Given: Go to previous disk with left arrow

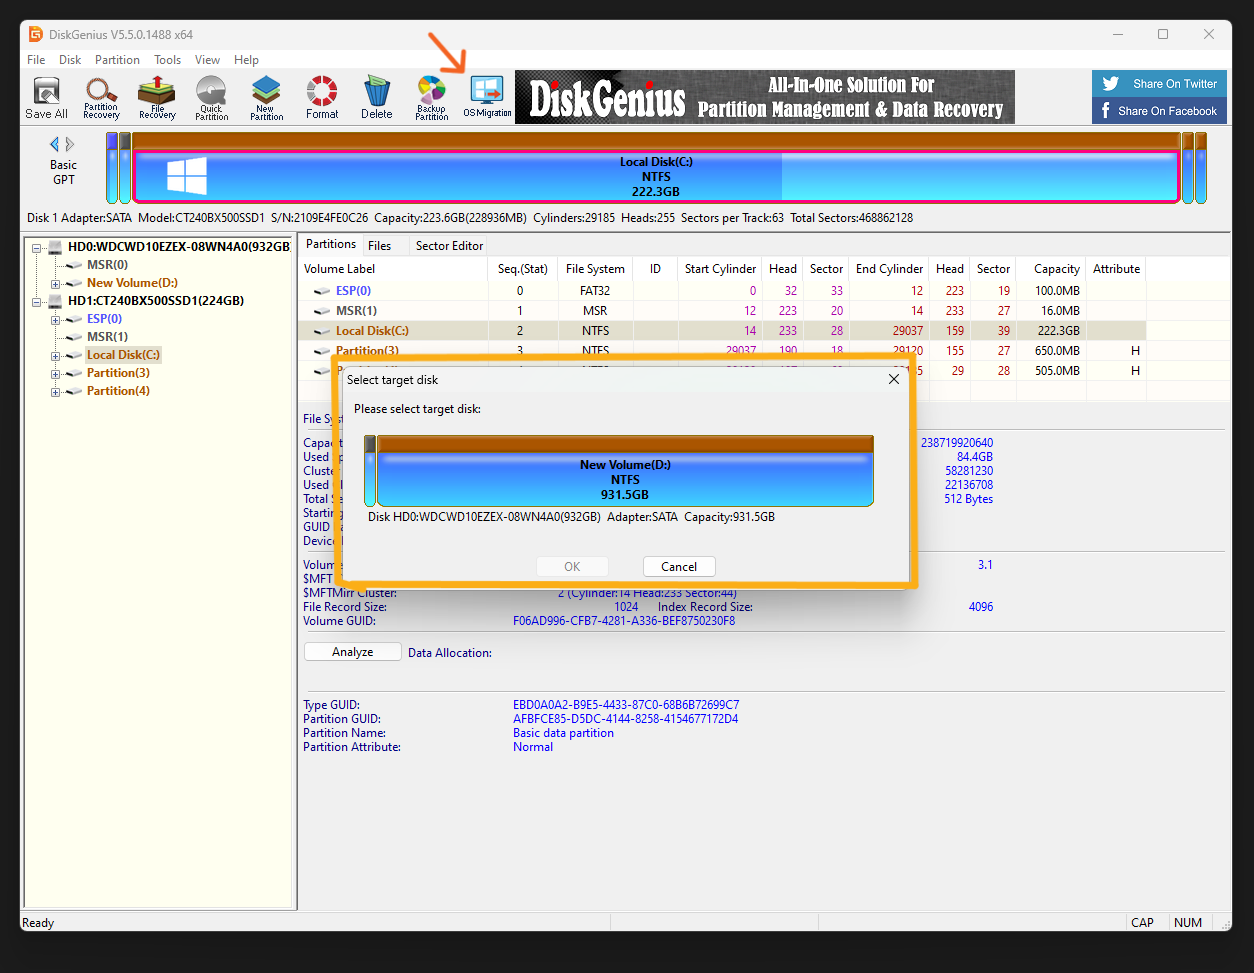Looking at the screenshot, I should click(x=55, y=144).
